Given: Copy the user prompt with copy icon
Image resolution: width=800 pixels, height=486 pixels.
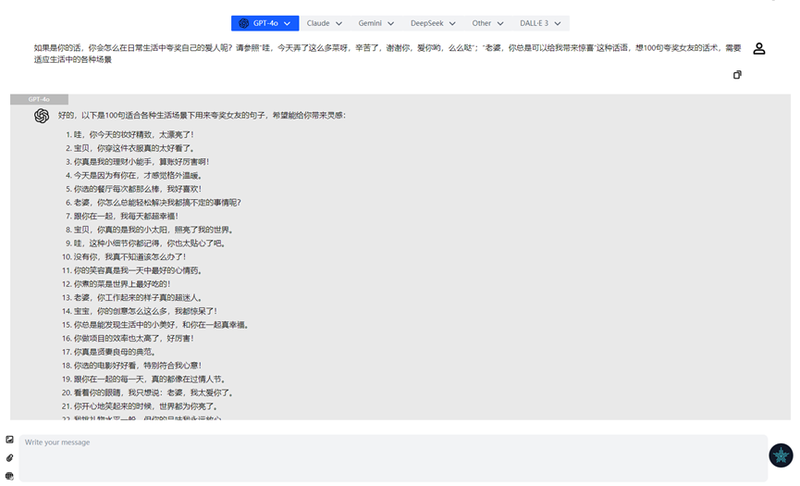Looking at the screenshot, I should tap(737, 75).
